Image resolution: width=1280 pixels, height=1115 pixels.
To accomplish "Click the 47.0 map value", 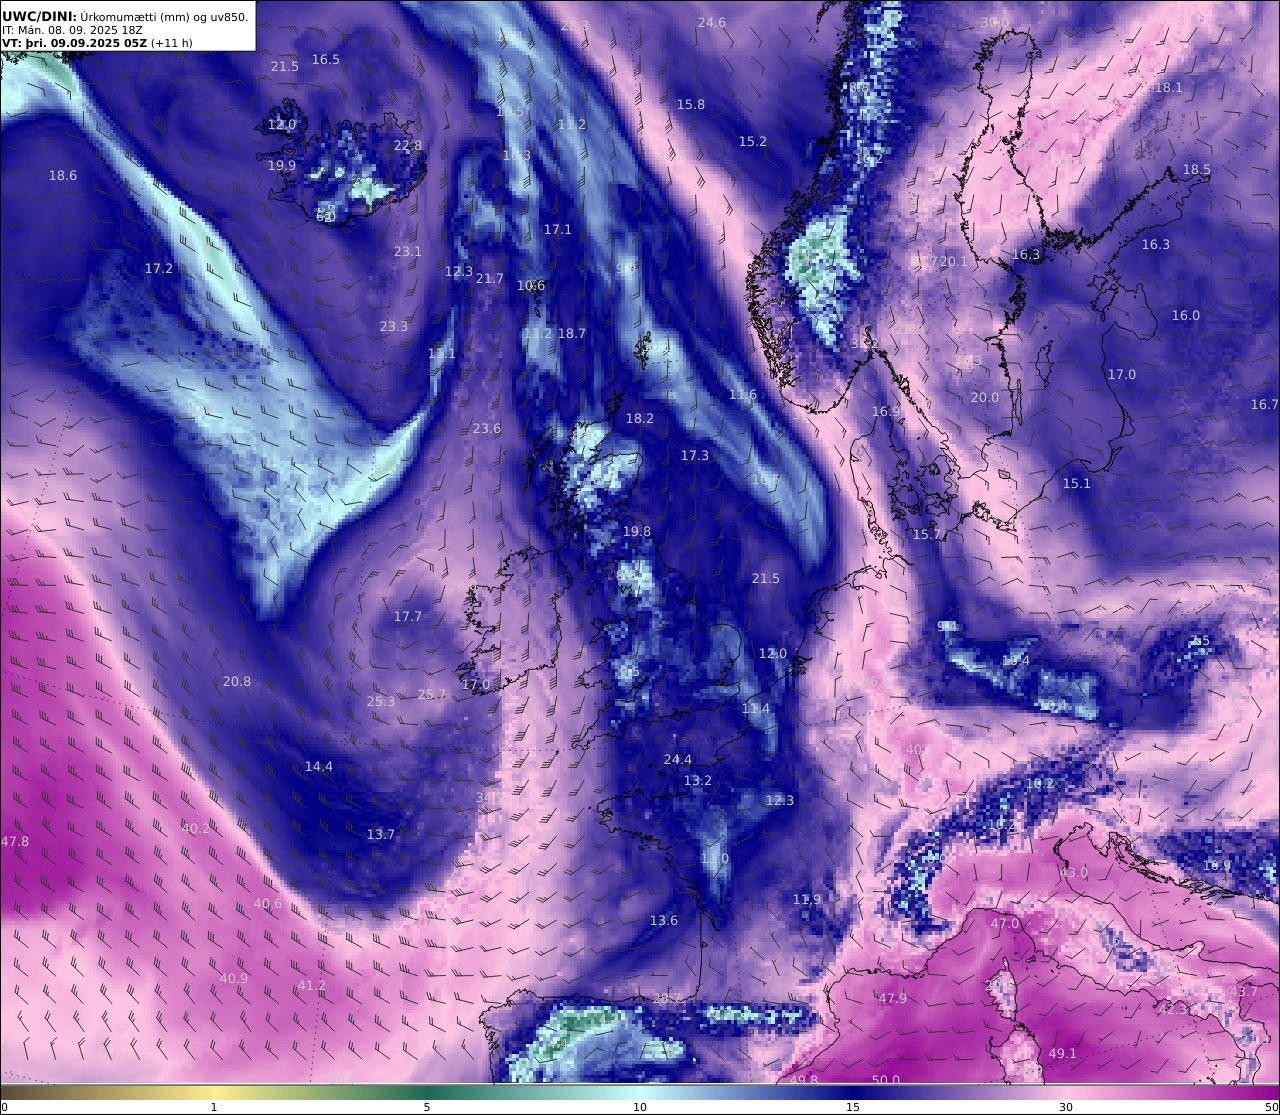I will [1005, 923].
